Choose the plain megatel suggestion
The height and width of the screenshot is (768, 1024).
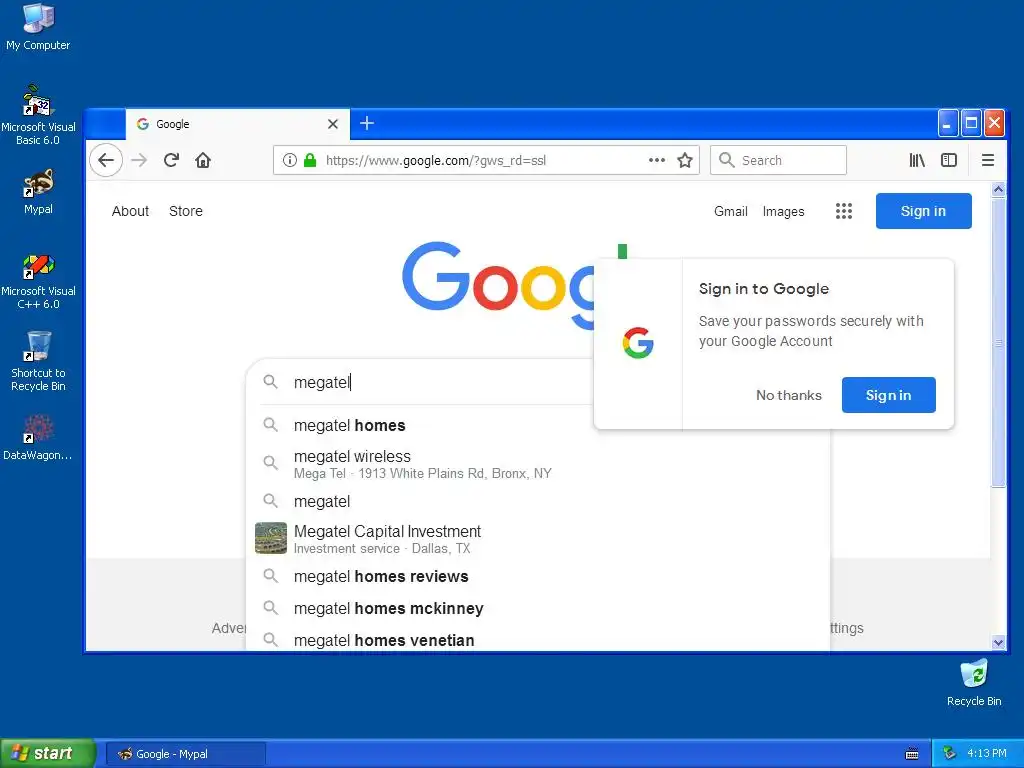point(537,502)
